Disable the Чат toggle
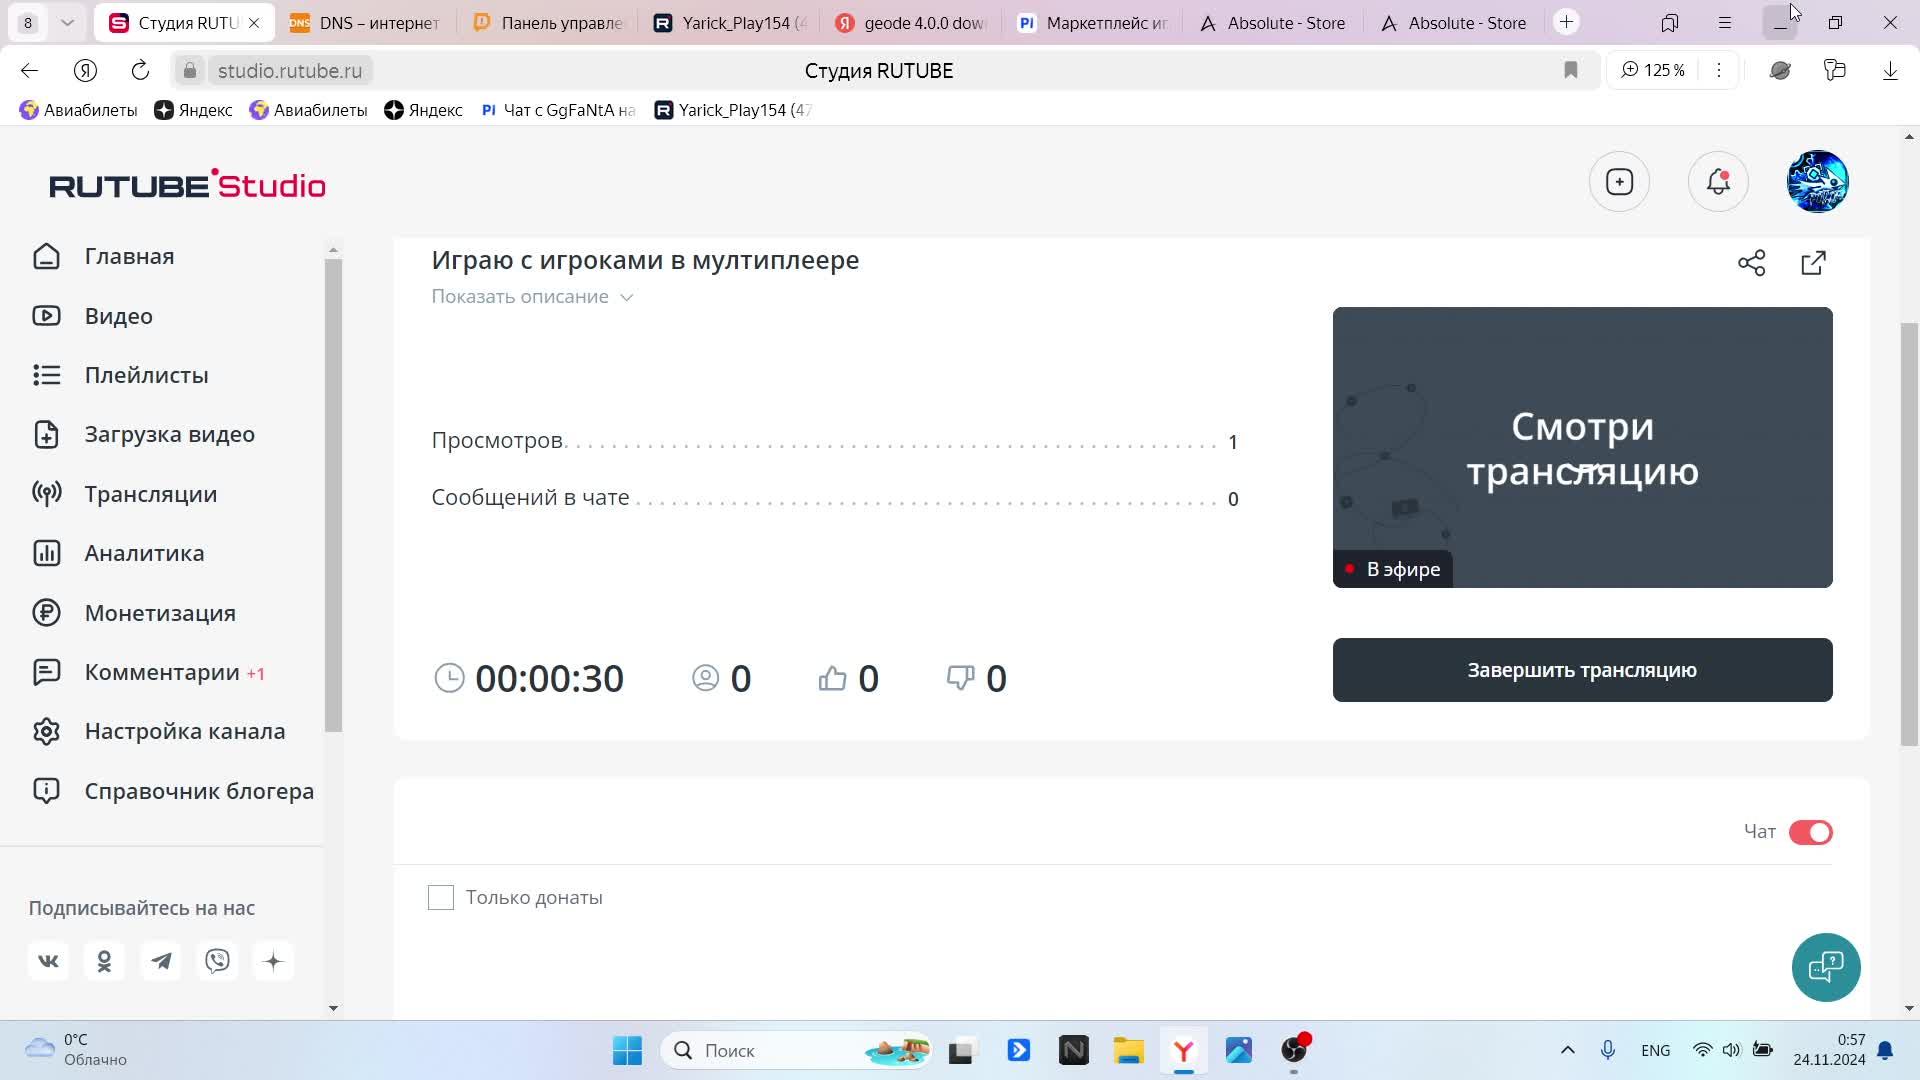The width and height of the screenshot is (1920, 1080). [x=1810, y=831]
